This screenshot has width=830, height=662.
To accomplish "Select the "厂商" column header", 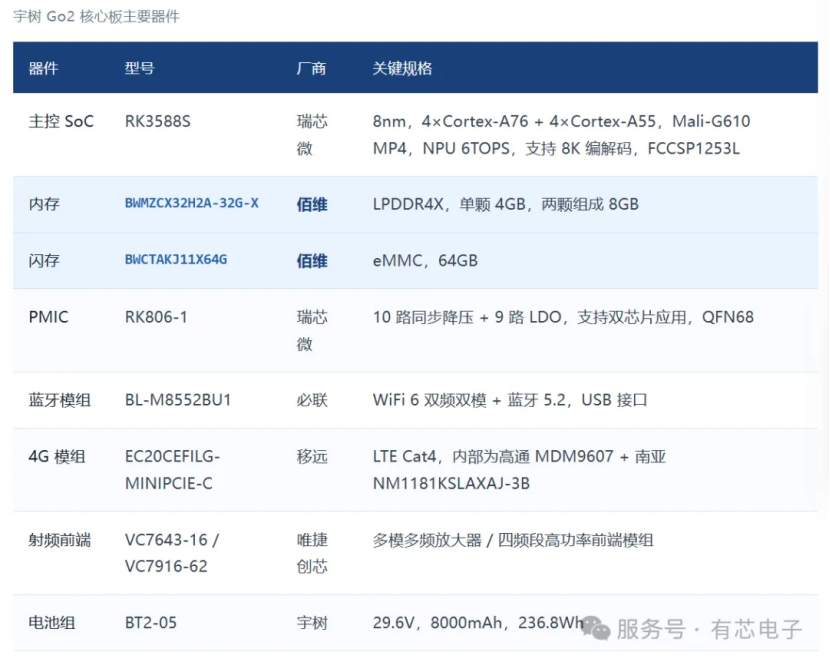I will point(311,68).
